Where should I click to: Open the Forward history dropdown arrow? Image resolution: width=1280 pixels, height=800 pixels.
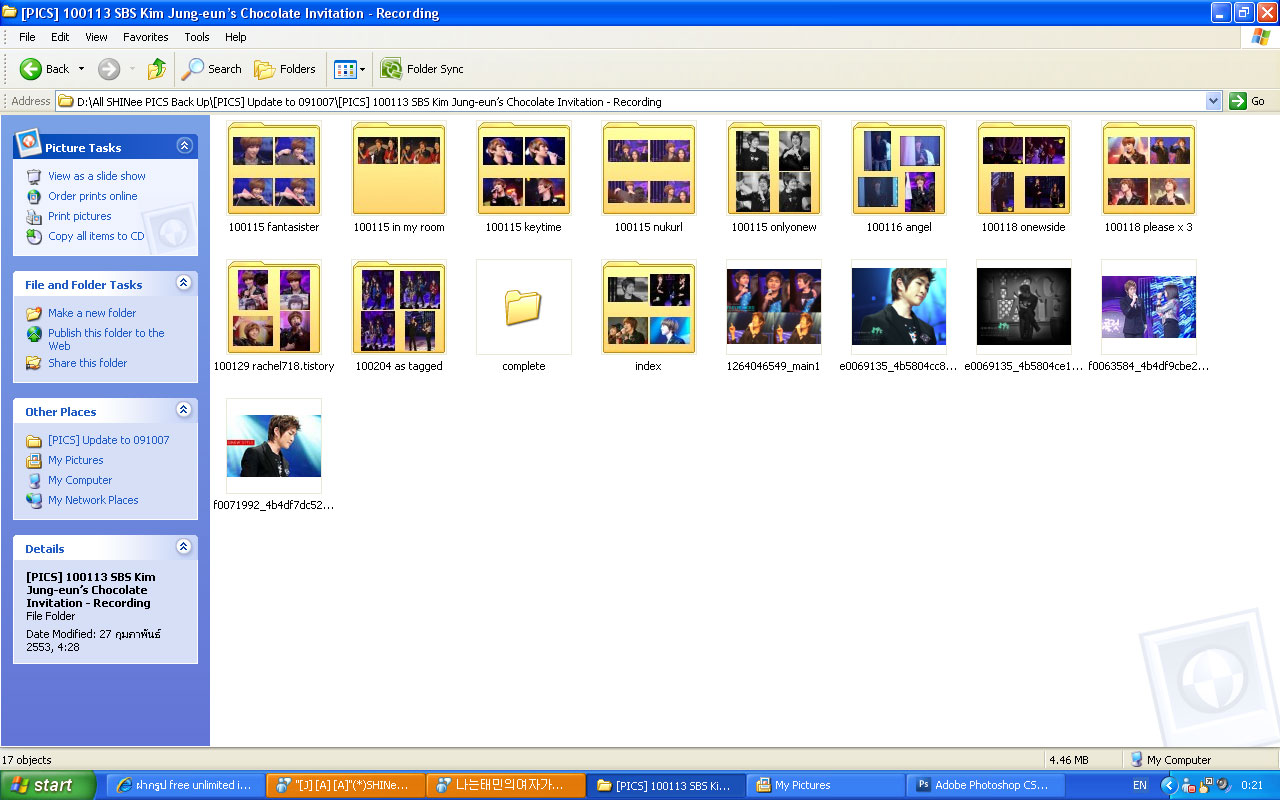click(x=132, y=69)
